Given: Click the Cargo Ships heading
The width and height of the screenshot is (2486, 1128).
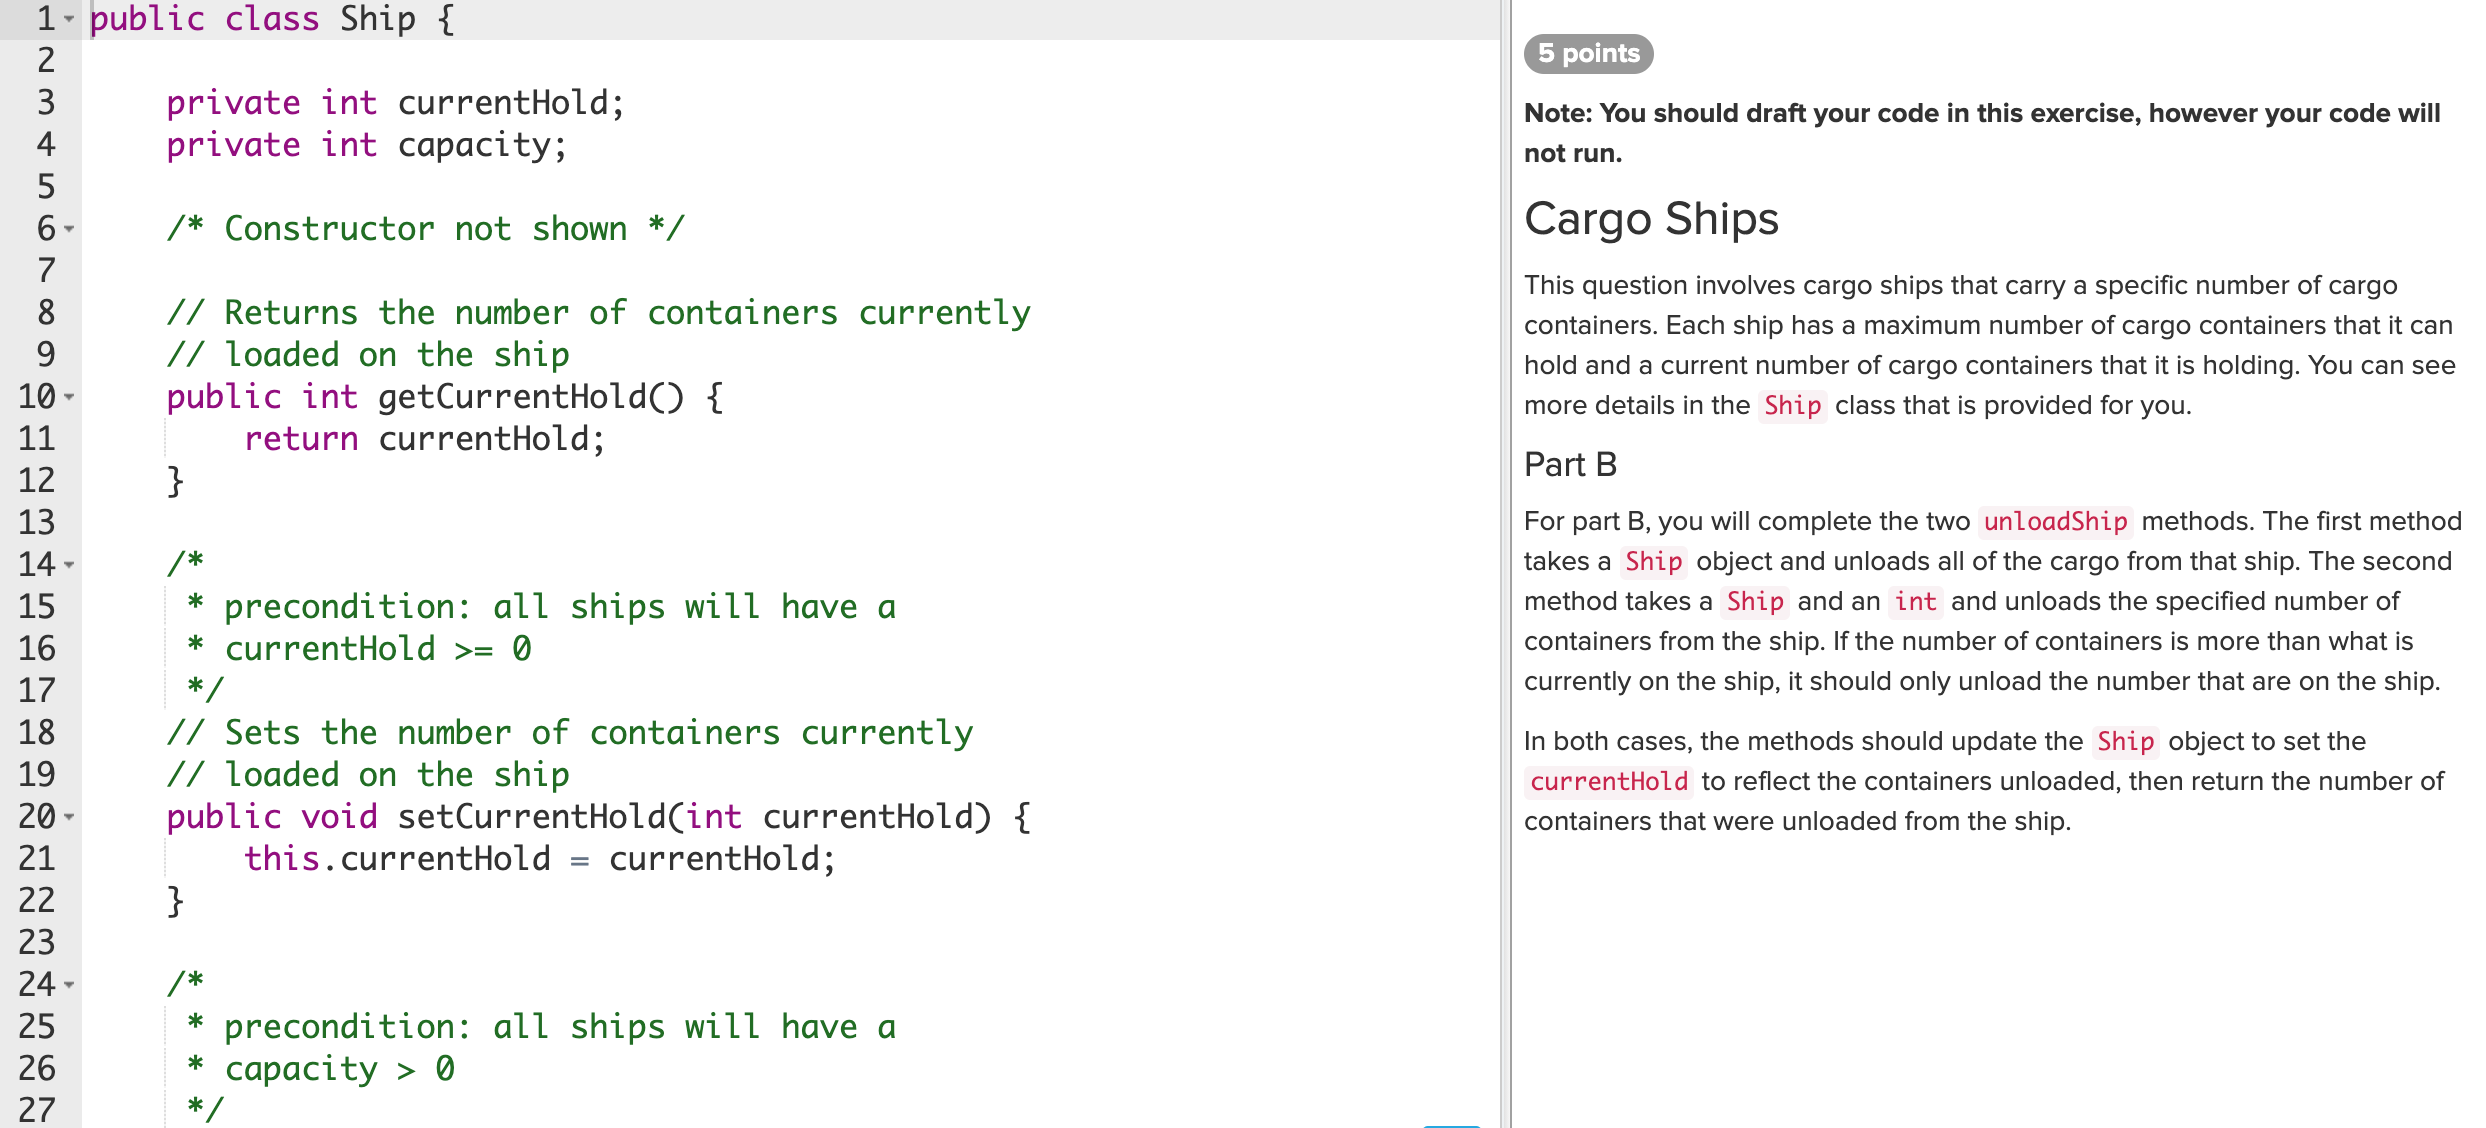Looking at the screenshot, I should (1651, 219).
